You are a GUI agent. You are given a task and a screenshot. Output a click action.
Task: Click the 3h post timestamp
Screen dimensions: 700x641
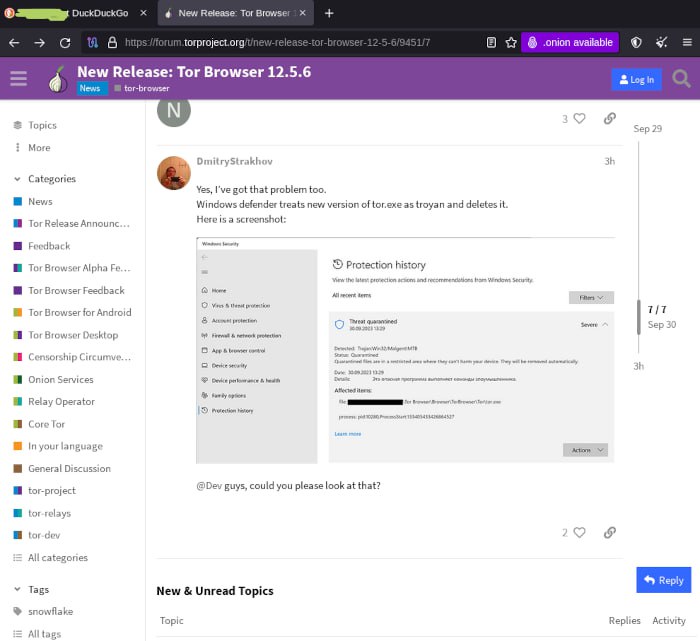point(609,161)
